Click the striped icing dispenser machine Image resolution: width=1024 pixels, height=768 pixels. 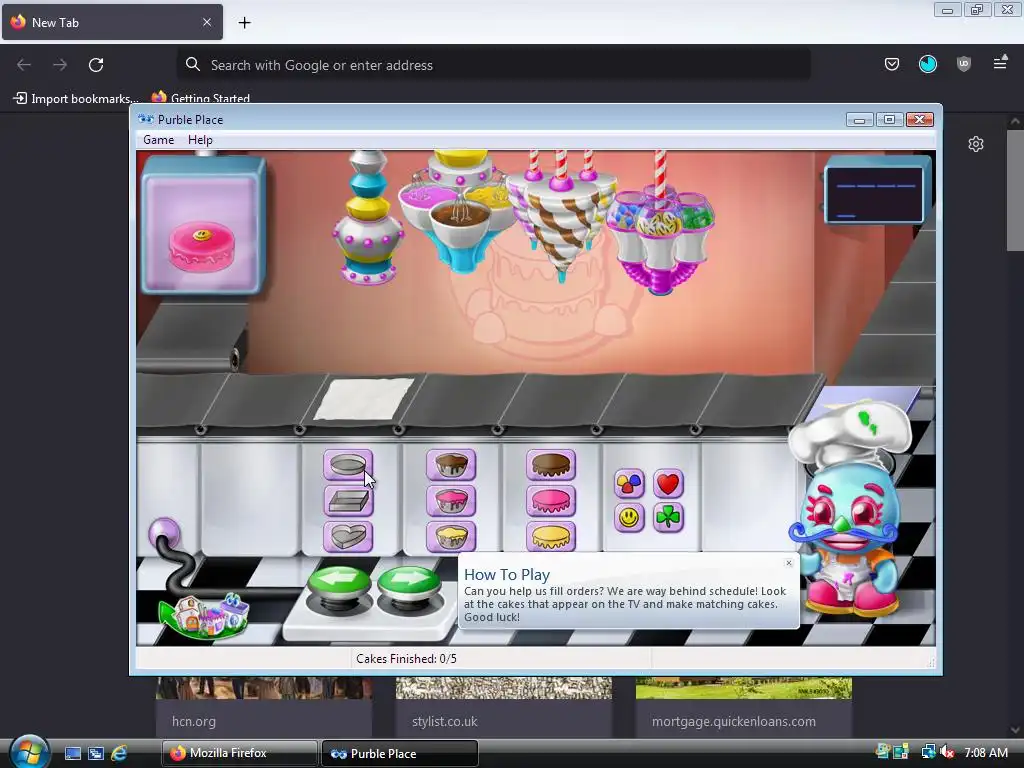(560, 216)
